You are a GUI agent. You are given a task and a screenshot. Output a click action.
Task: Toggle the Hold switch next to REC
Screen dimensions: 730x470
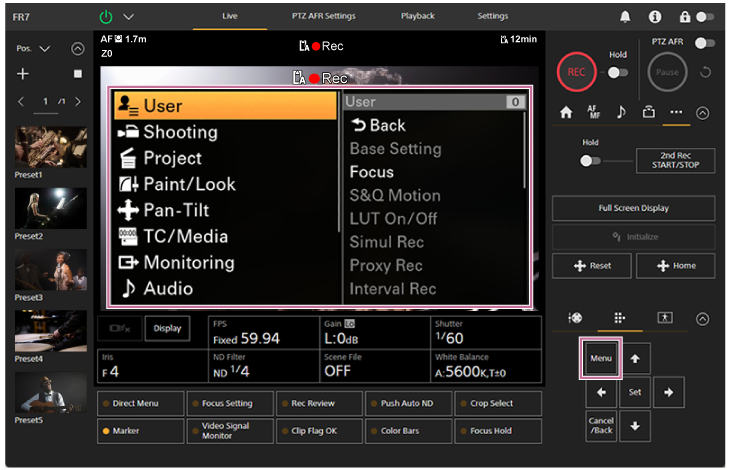617,72
